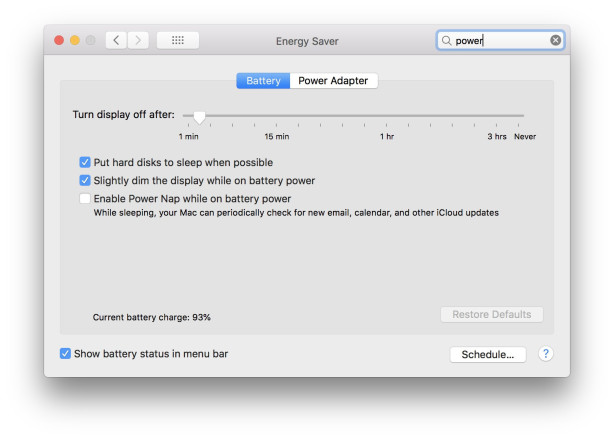Close the Energy Saver window

(58, 40)
